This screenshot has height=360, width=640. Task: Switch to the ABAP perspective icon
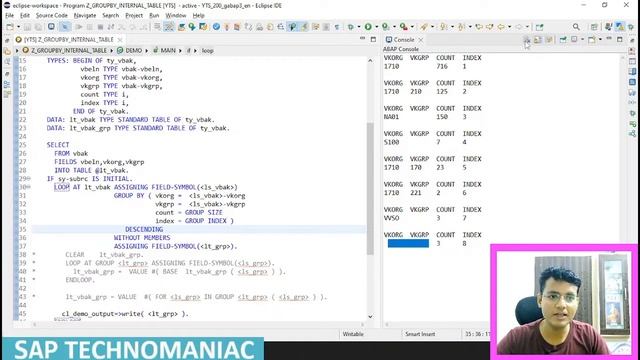click(620, 27)
